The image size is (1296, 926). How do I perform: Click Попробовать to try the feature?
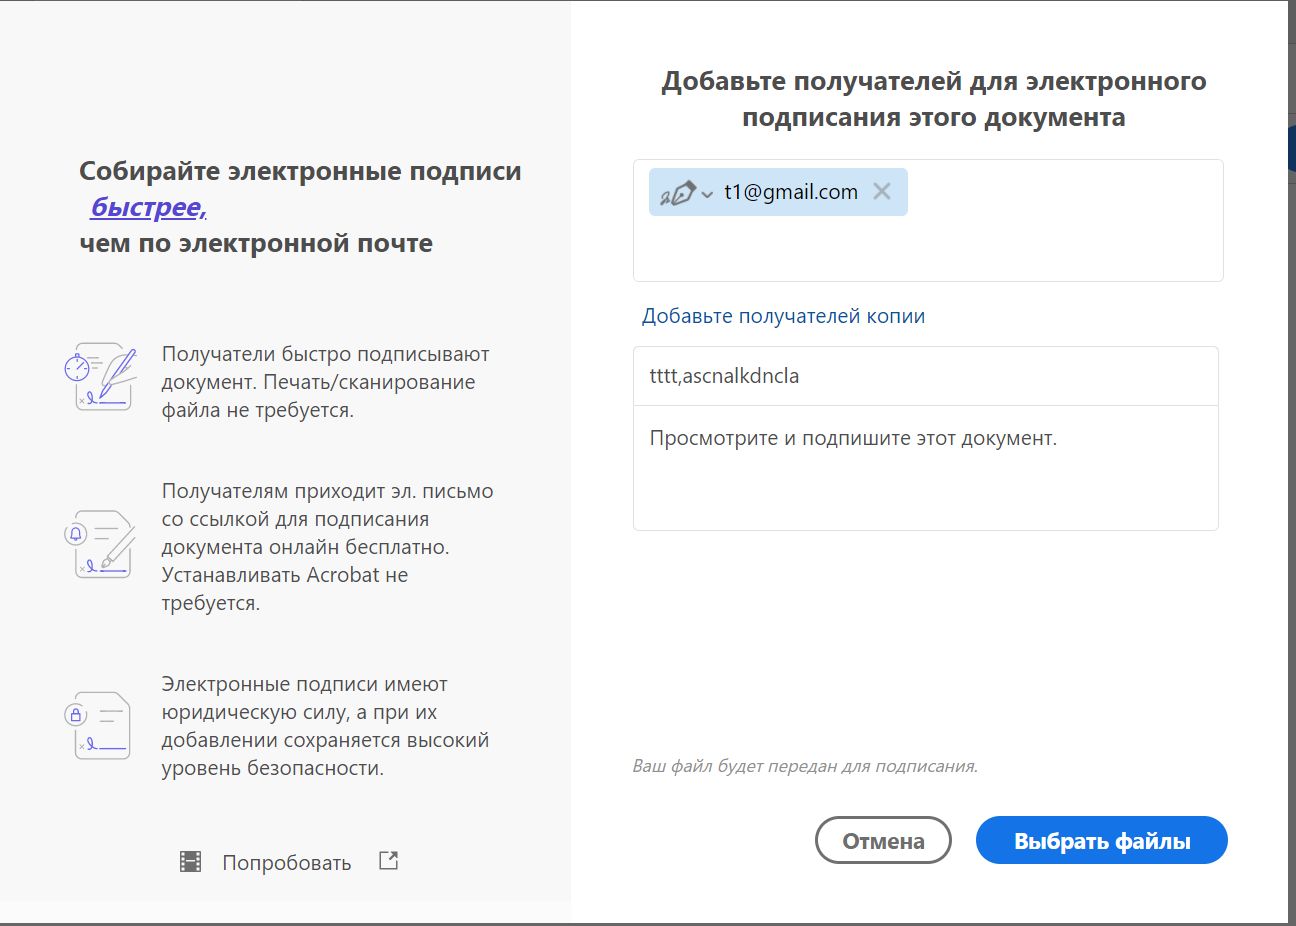287,861
